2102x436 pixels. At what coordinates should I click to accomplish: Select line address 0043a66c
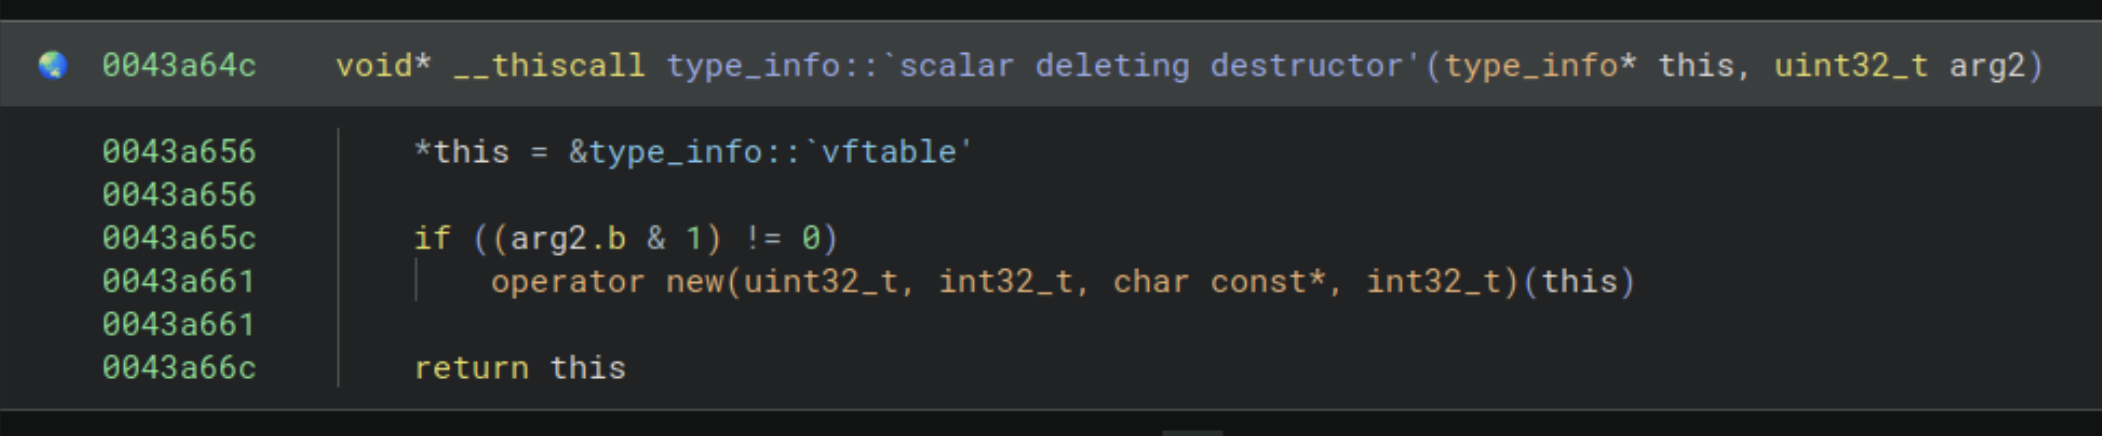pos(179,368)
